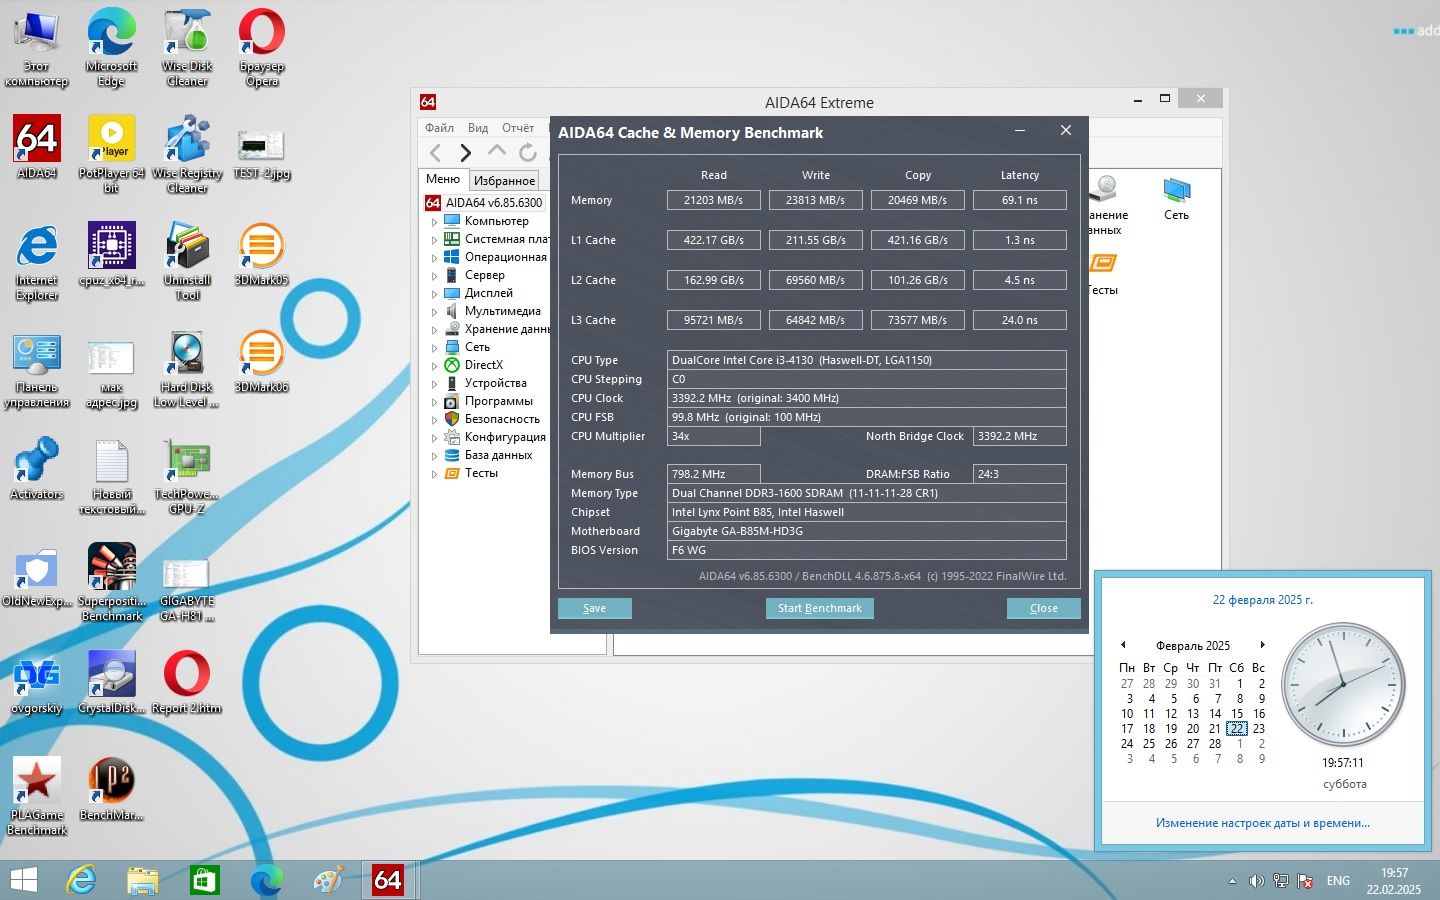This screenshot has width=1440, height=900.
Task: Click the Save button in benchmark window
Action: [x=594, y=608]
